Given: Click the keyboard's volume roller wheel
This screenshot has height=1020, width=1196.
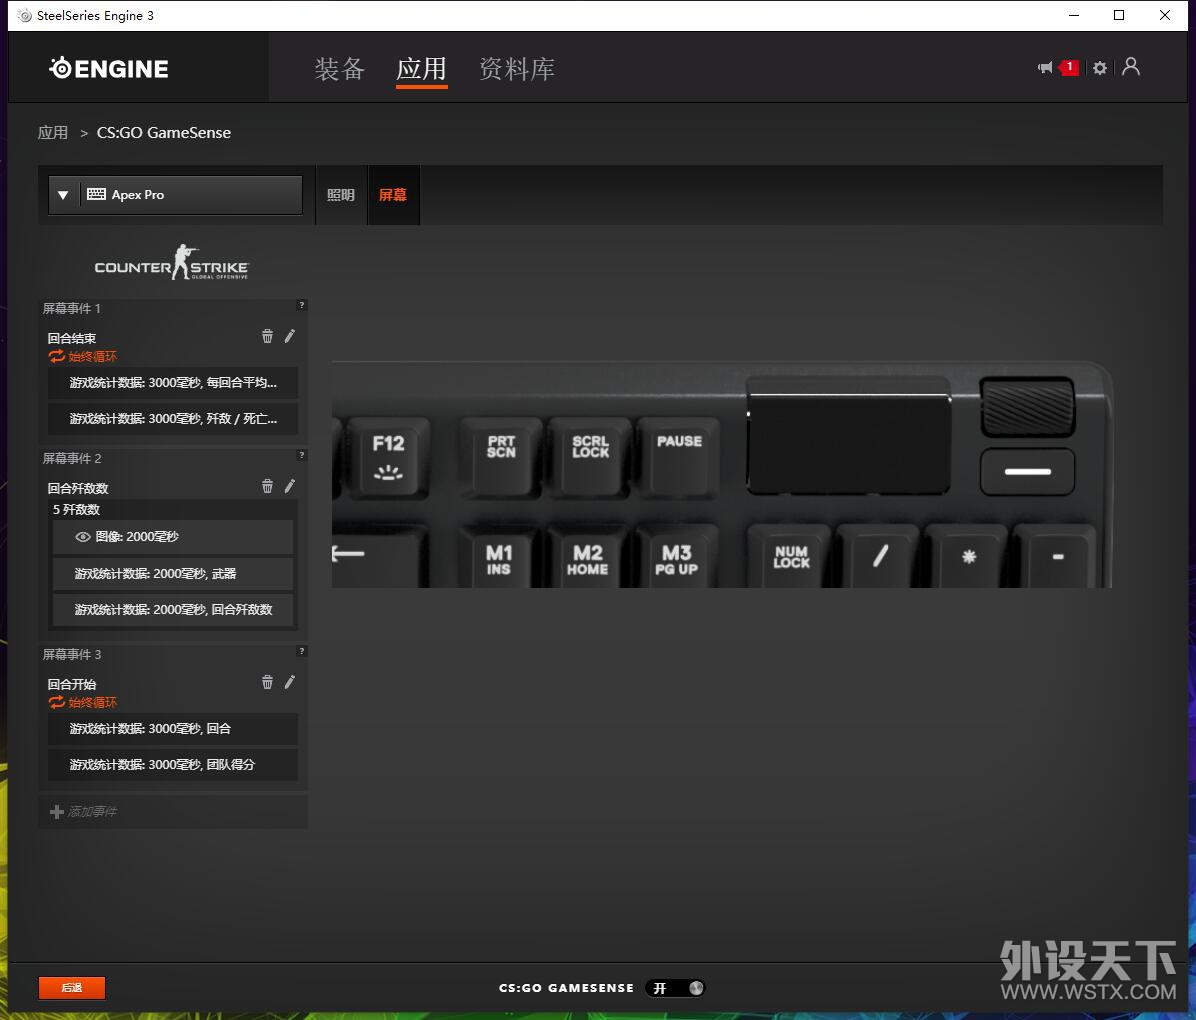Looking at the screenshot, I should (x=1027, y=407).
